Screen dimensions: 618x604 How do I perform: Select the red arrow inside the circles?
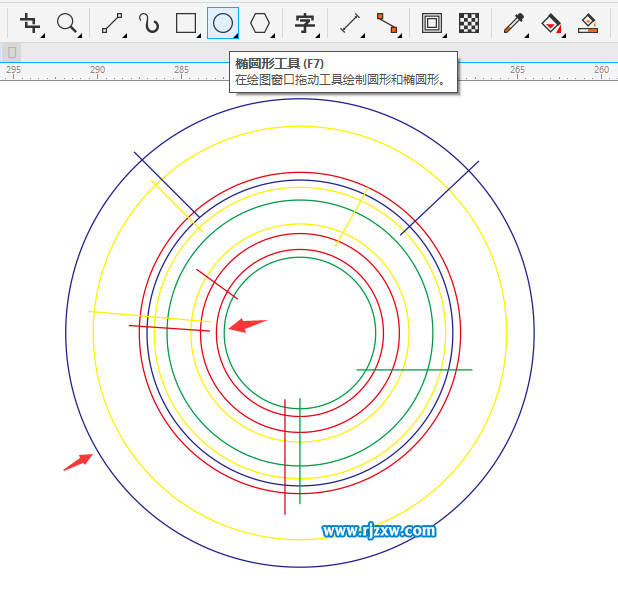(247, 325)
